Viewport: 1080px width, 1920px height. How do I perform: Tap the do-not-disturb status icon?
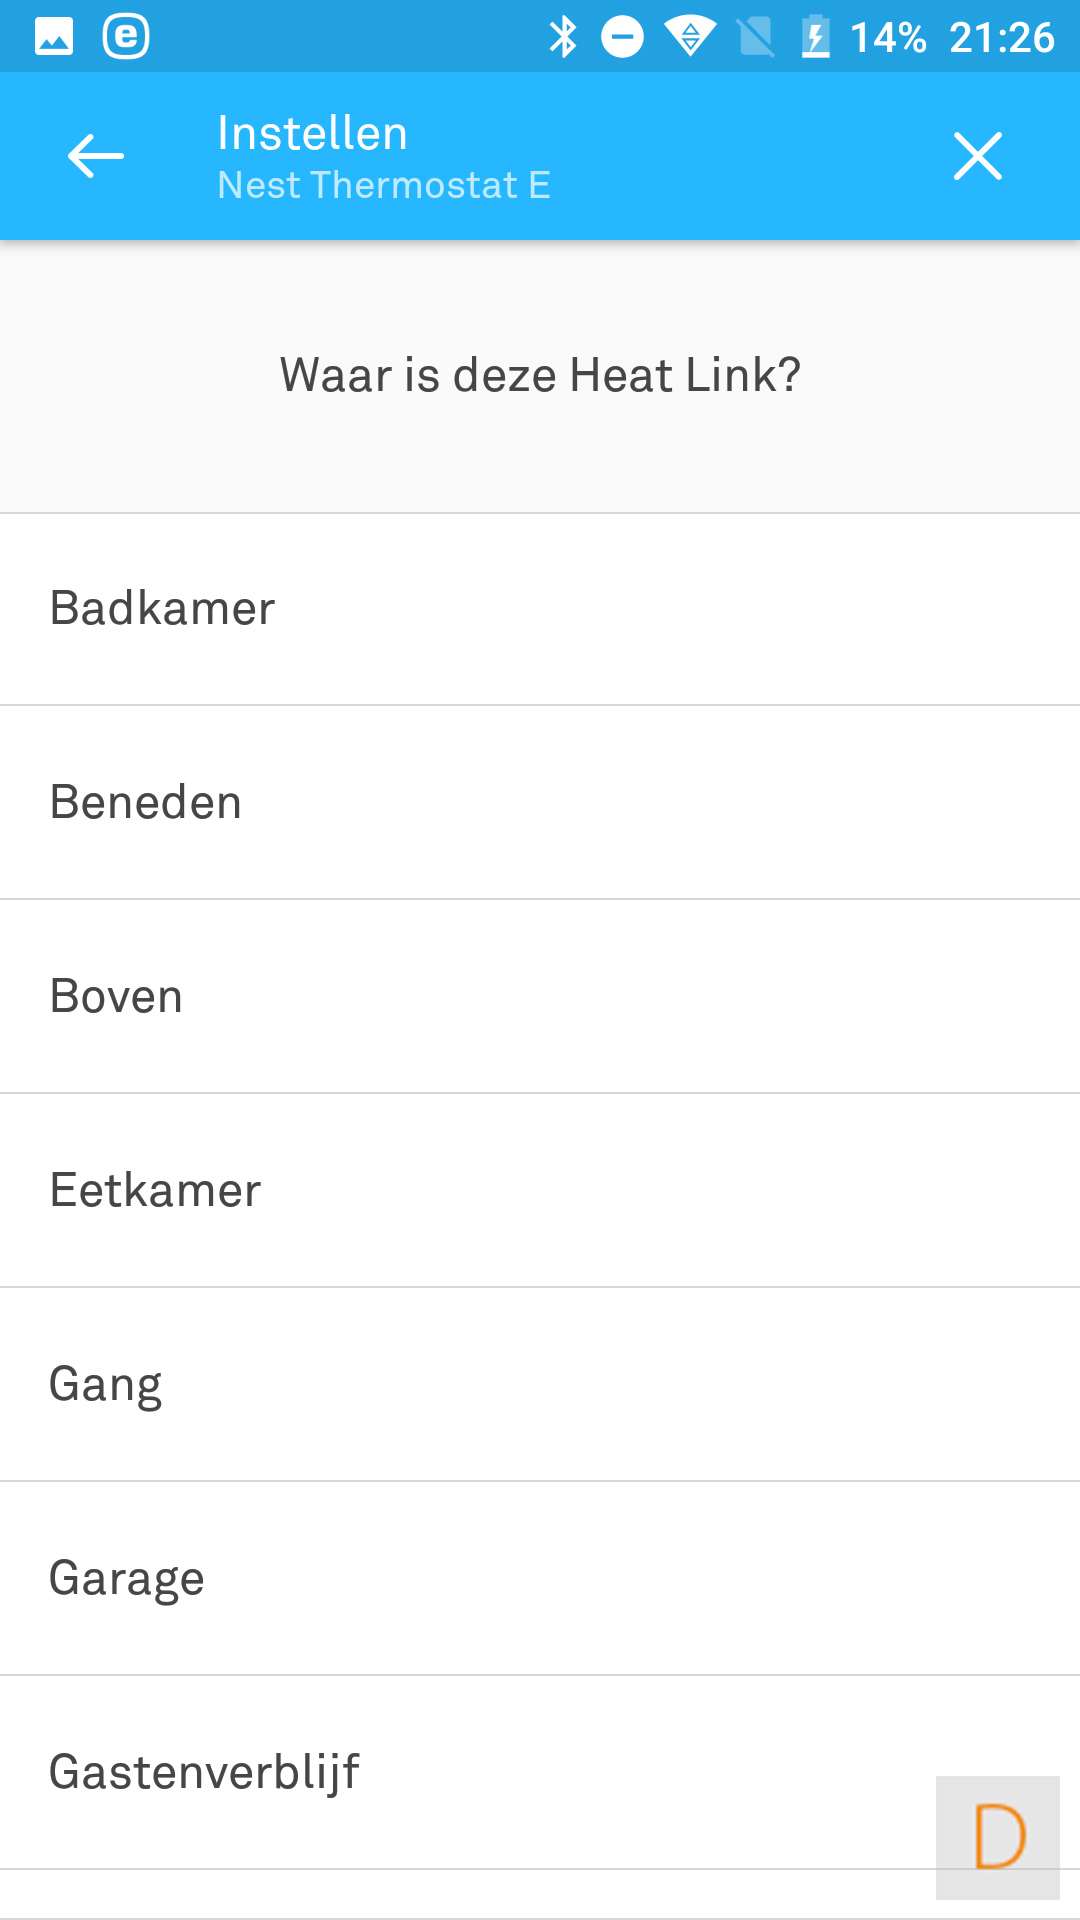(x=622, y=37)
